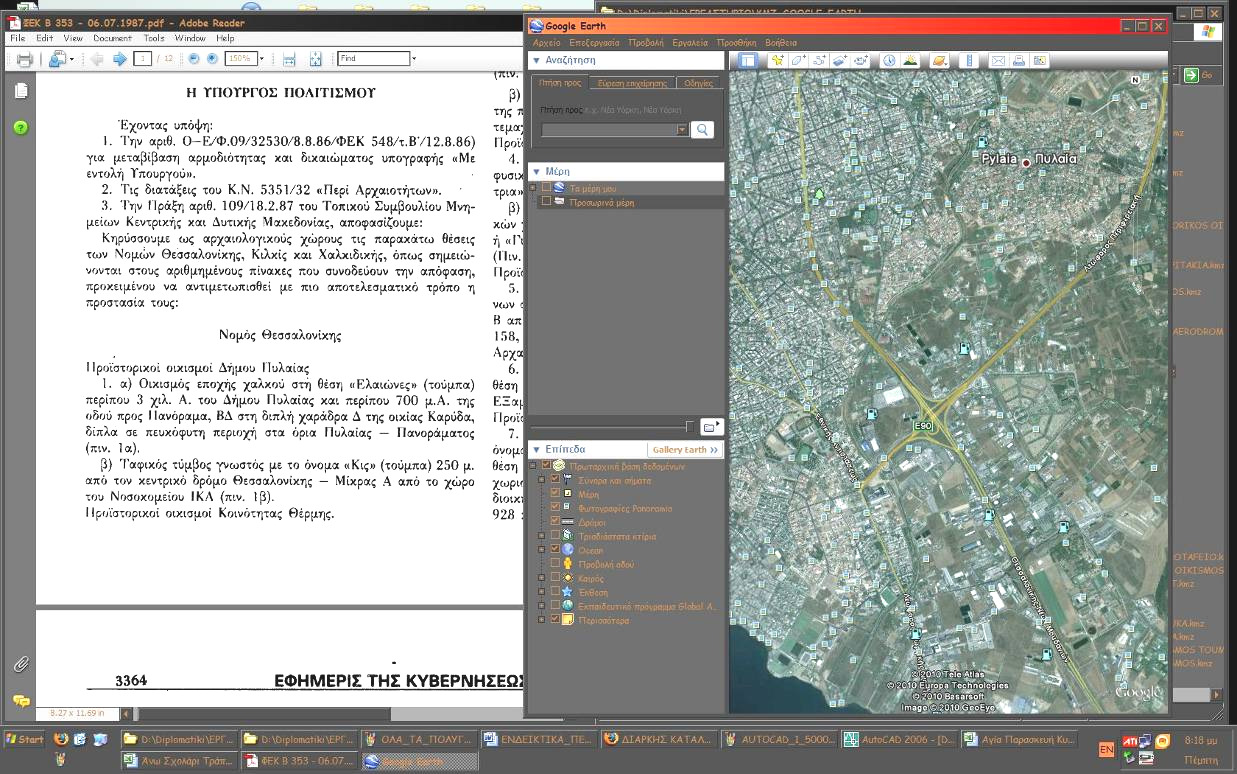Collapse the Αναζήτηση panel
The height and width of the screenshot is (774, 1237).
537,60
